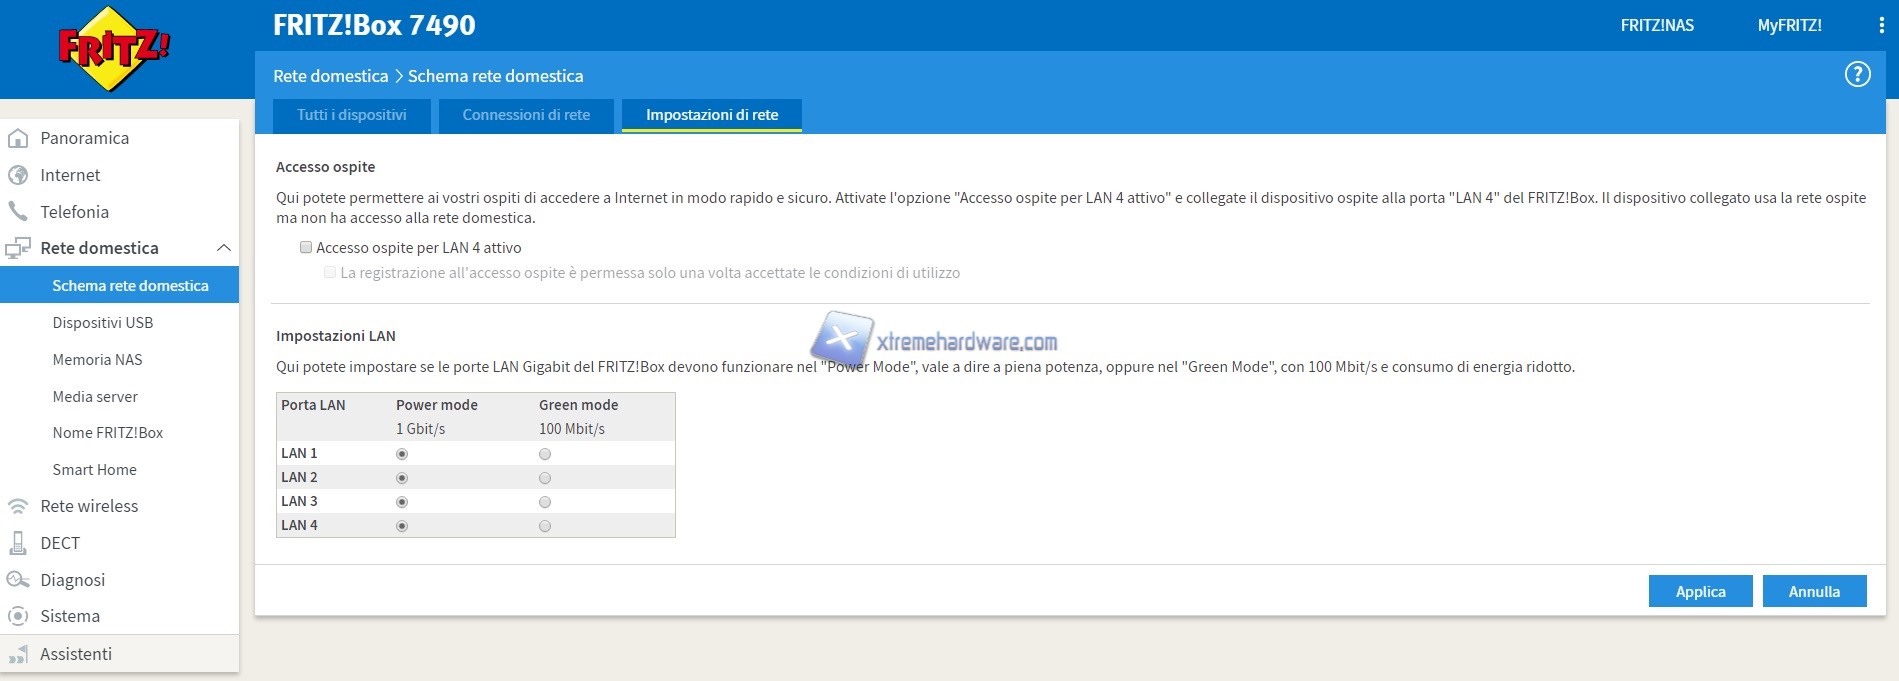The height and width of the screenshot is (681, 1899).
Task: Click the Rete wireless wifi icon
Action: point(18,506)
